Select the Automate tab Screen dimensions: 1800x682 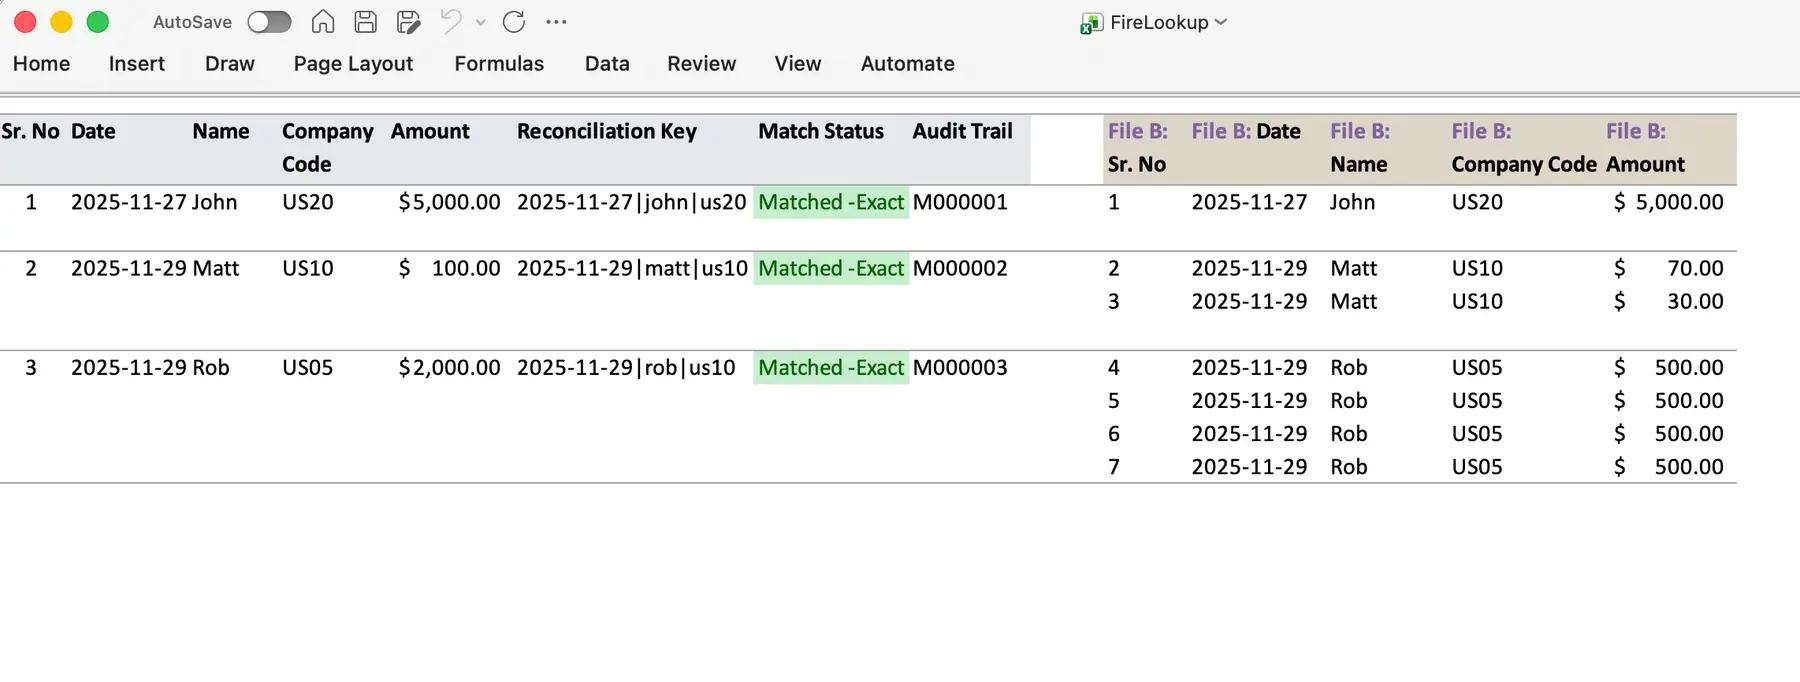coord(907,64)
